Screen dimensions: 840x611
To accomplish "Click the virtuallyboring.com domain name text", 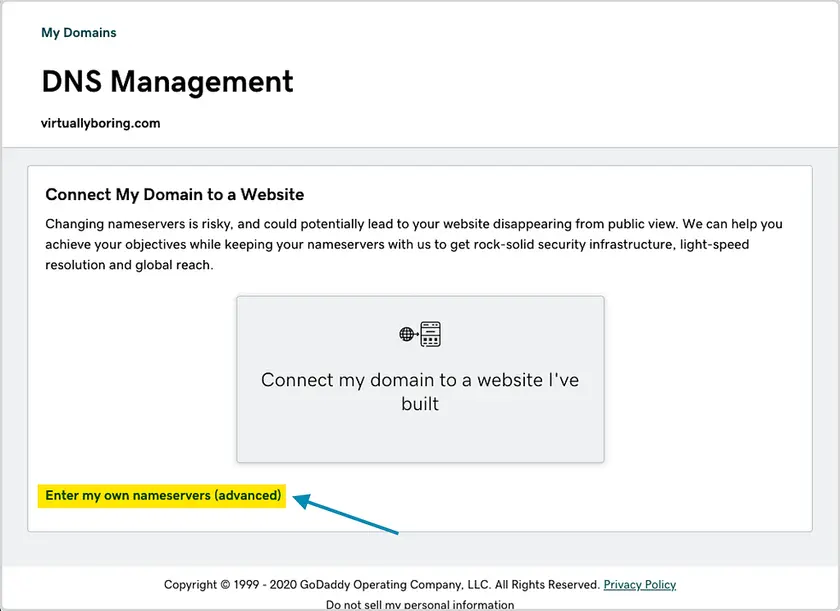I will pos(101,123).
